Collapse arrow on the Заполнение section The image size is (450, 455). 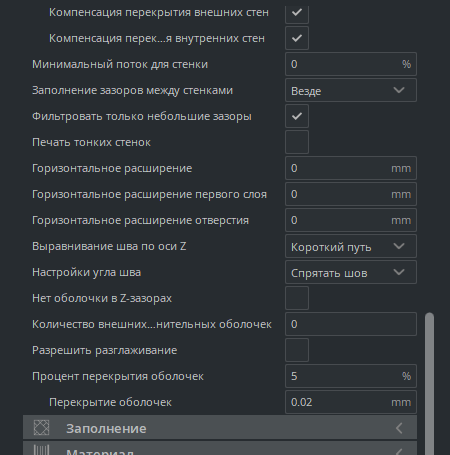click(399, 428)
